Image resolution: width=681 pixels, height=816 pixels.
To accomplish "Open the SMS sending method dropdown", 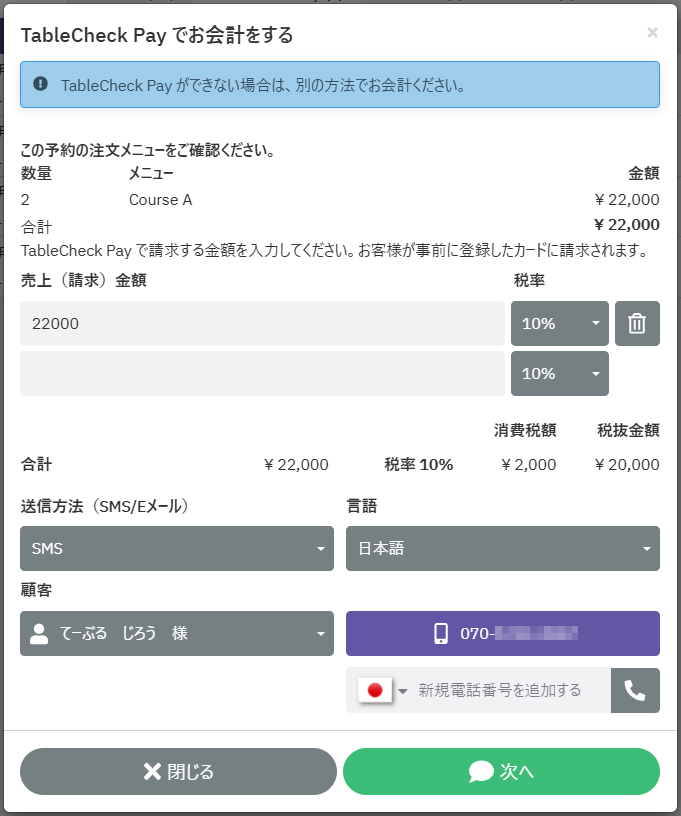I will [177, 548].
